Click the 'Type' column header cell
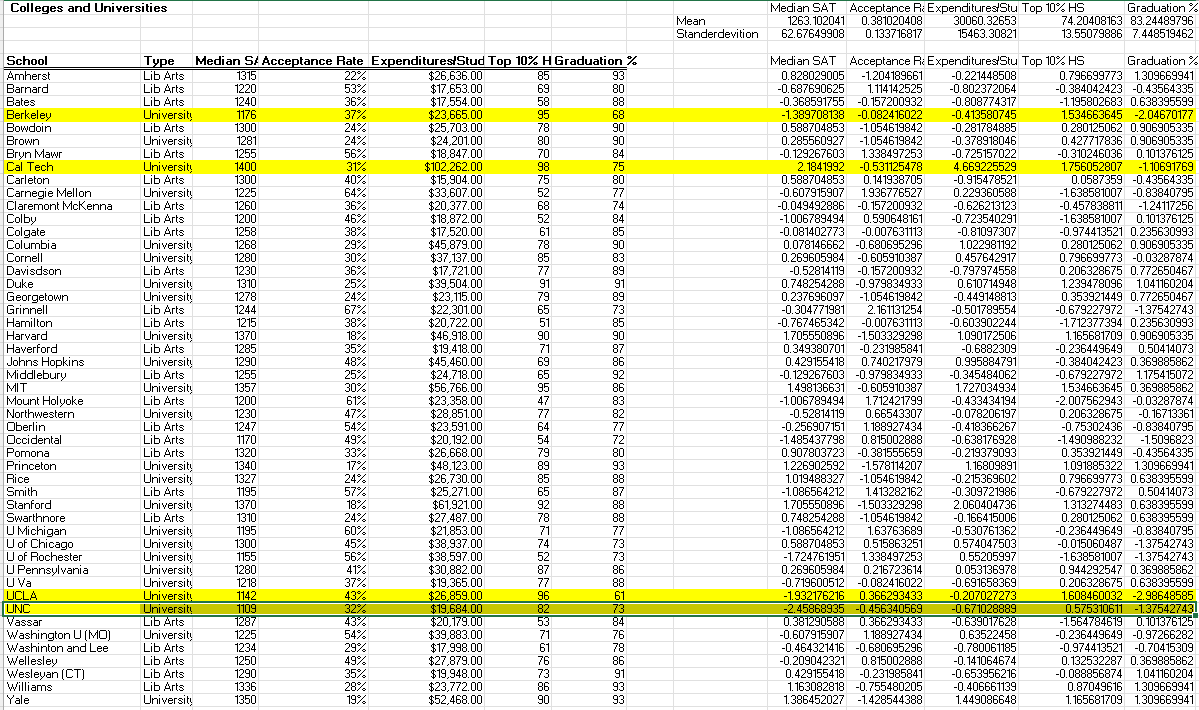Viewport: 1199px width, 710px height. tap(159, 60)
